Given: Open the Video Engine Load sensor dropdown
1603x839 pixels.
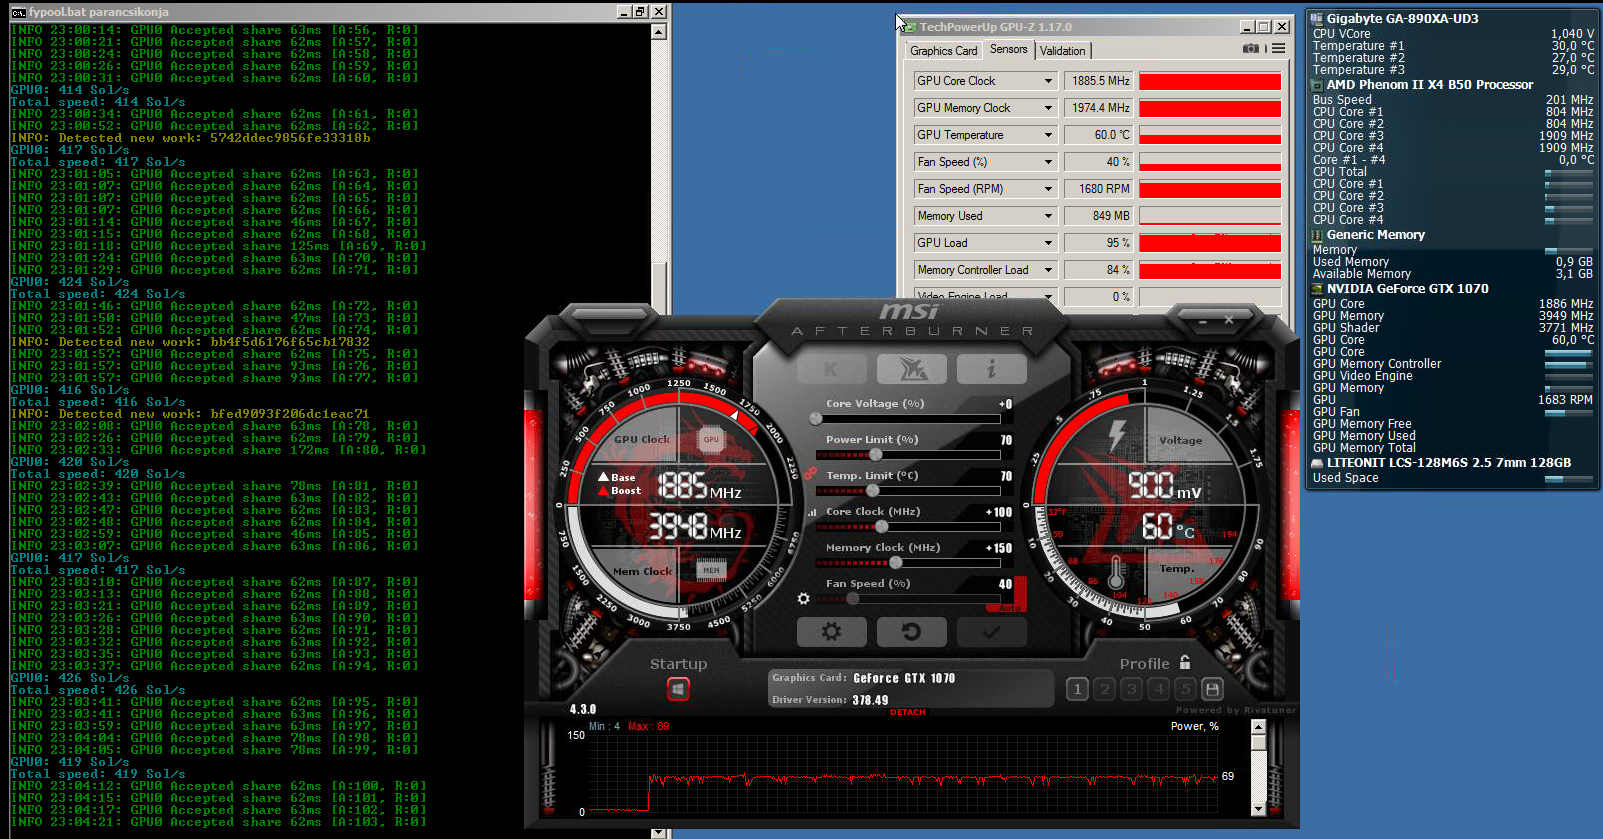Looking at the screenshot, I should [x=1048, y=296].
